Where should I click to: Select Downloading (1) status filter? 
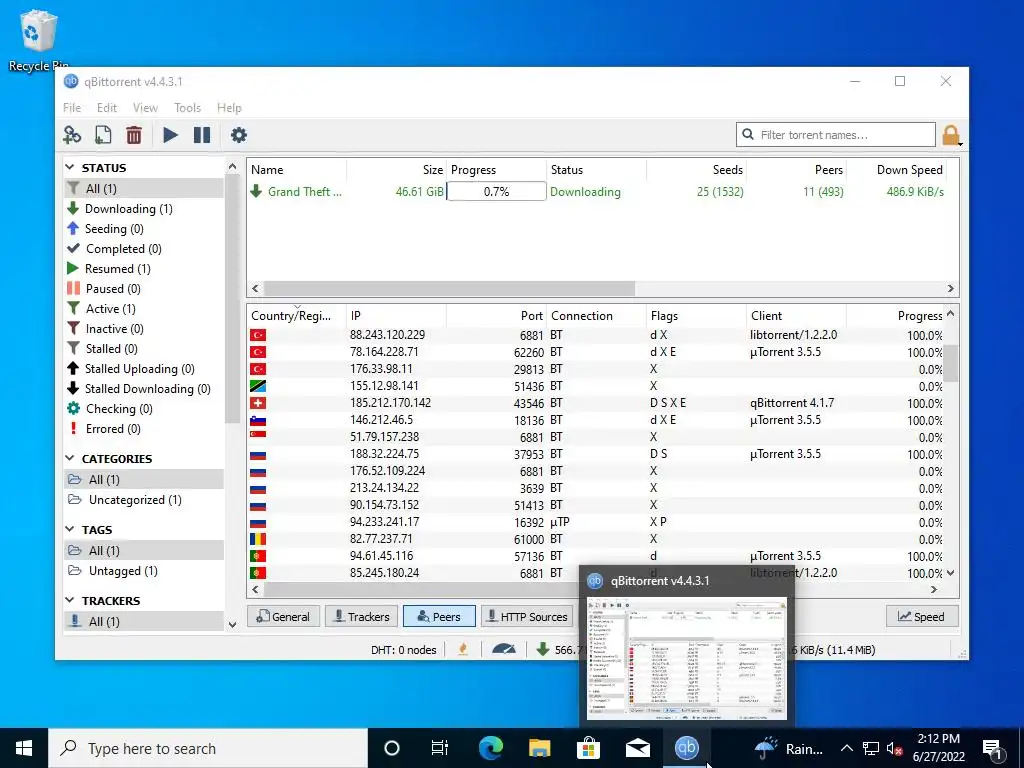pos(144,208)
